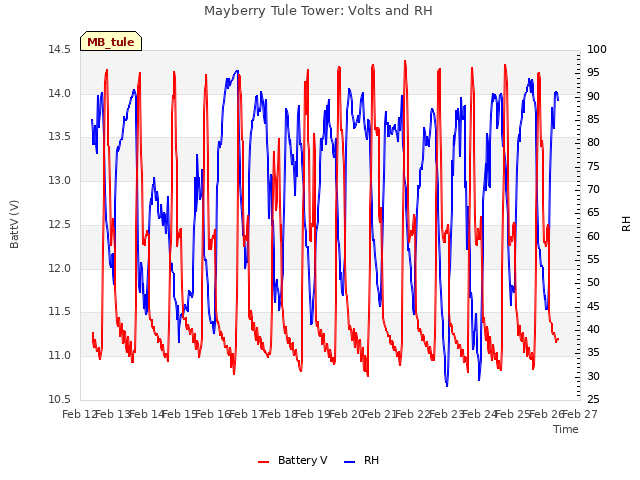The image size is (640, 480).
Task: Click the Feb 22 date tick
Action: 413,415
